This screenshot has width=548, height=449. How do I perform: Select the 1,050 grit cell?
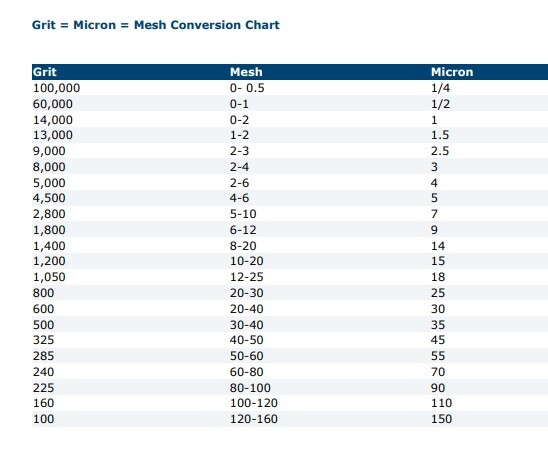tap(49, 277)
